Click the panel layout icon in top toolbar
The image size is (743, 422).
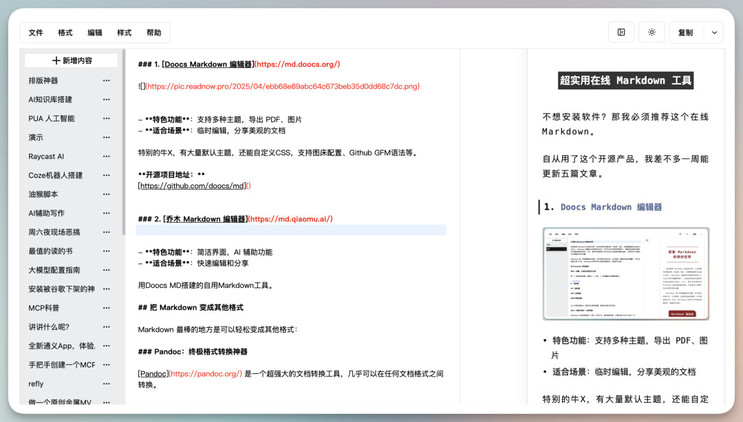pyautogui.click(x=621, y=32)
